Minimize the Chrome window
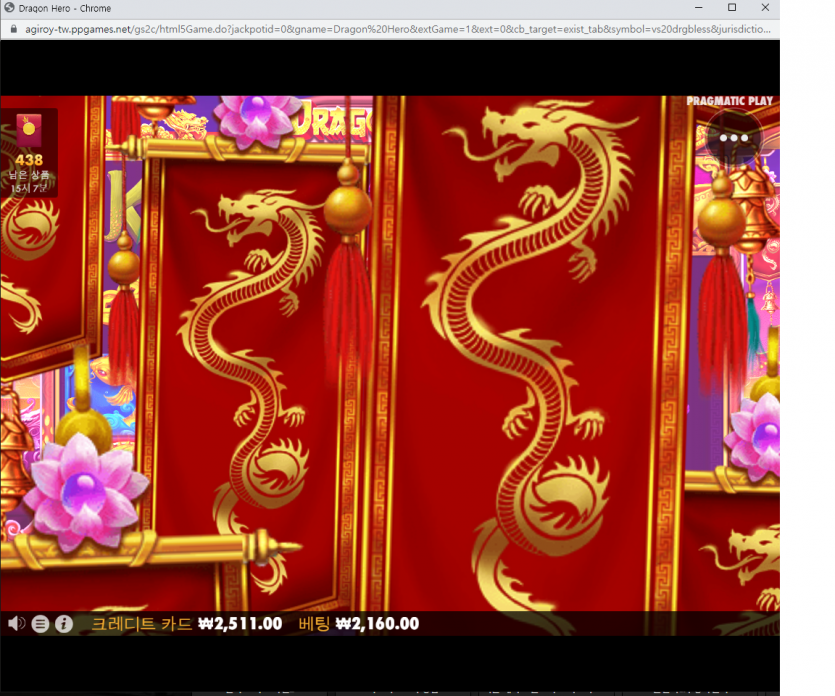 point(699,7)
